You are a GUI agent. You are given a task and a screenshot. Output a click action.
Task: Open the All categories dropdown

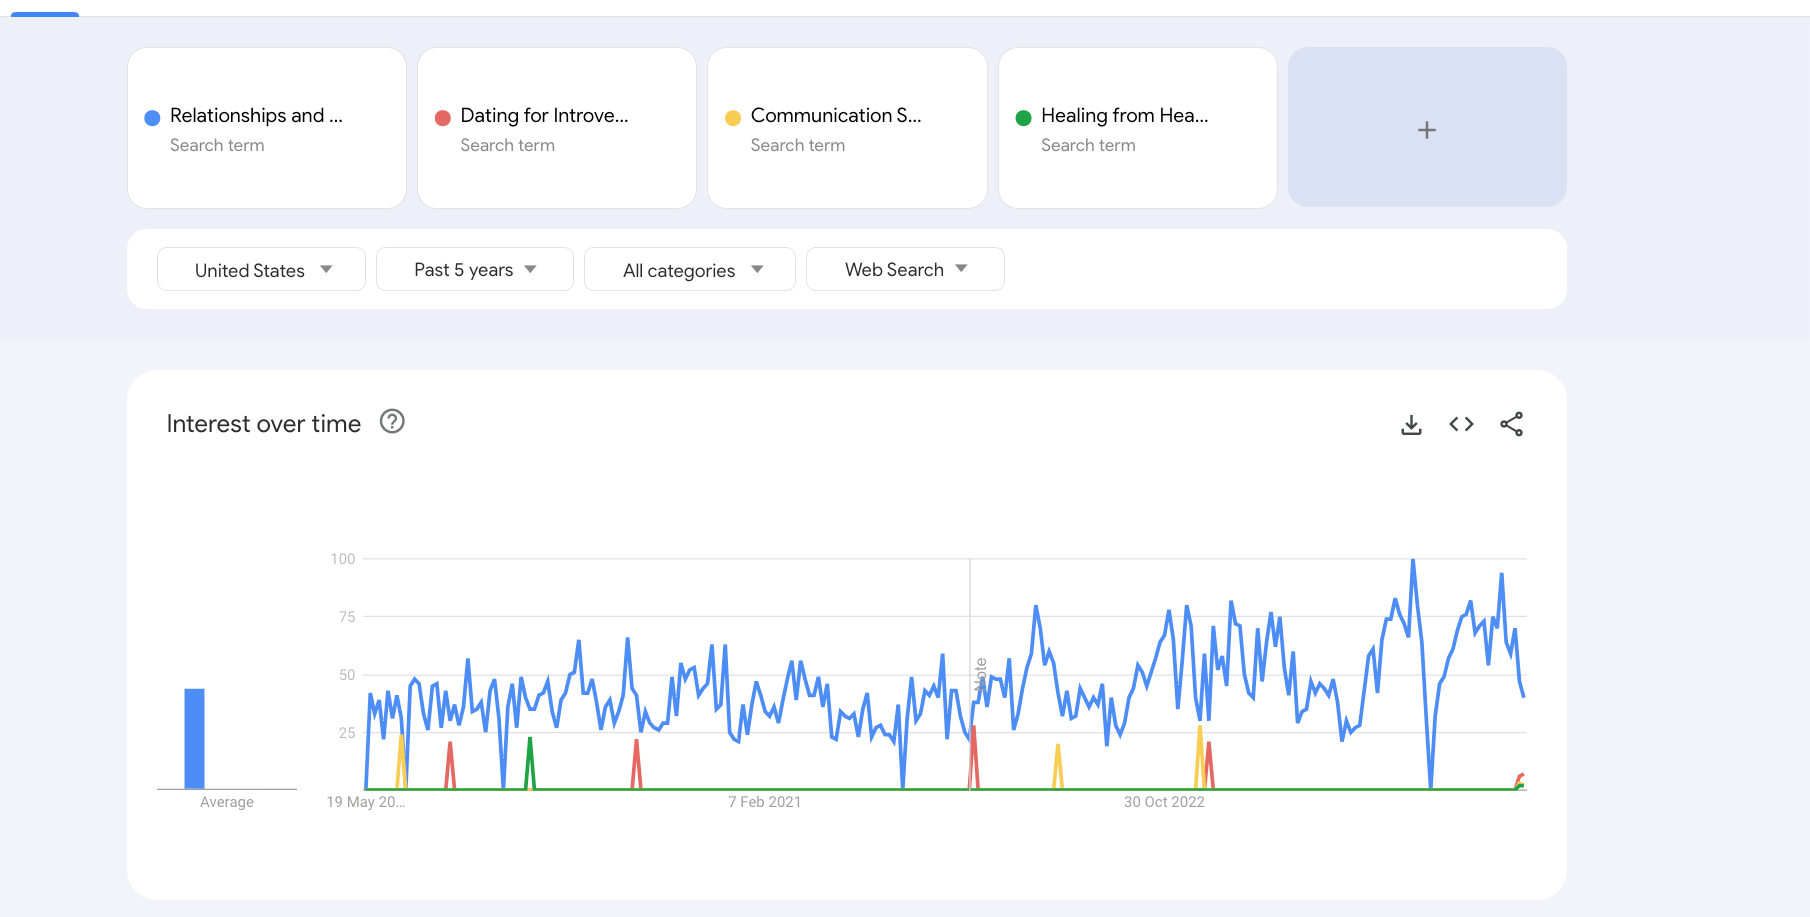[x=690, y=270]
